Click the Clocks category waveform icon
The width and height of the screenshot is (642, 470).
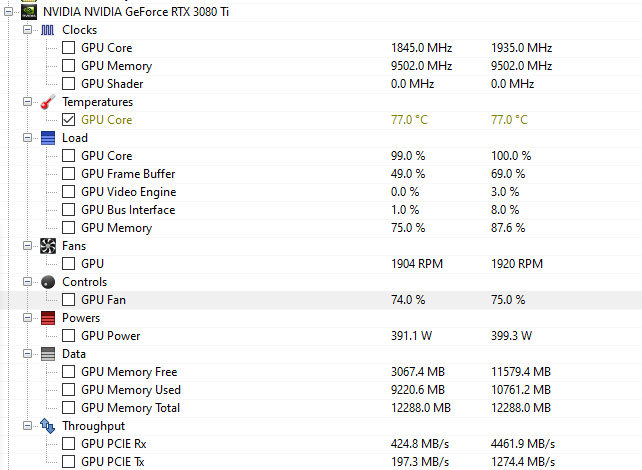click(x=48, y=30)
